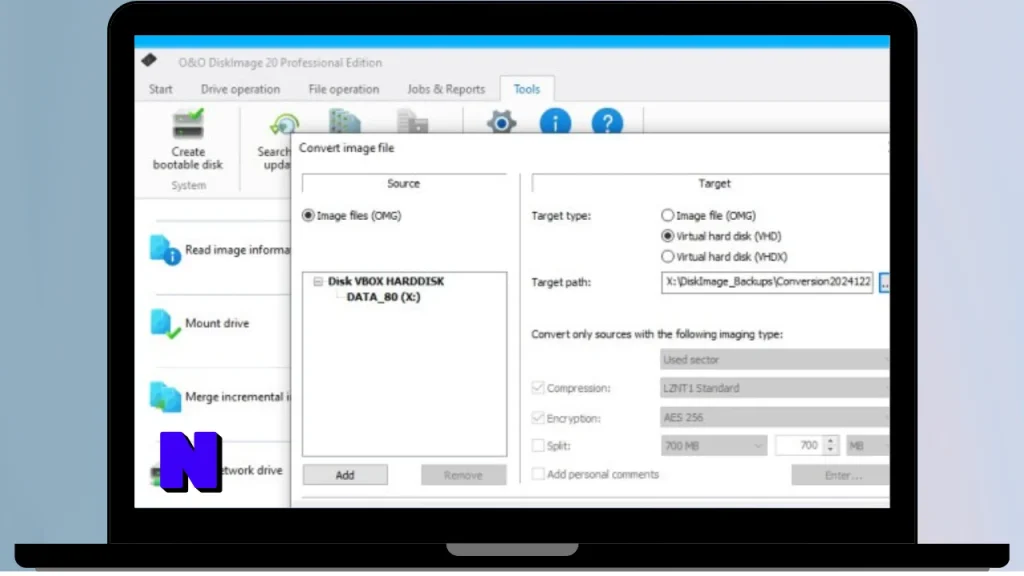Select the DATA_80 (X:) tree item

pos(383,297)
